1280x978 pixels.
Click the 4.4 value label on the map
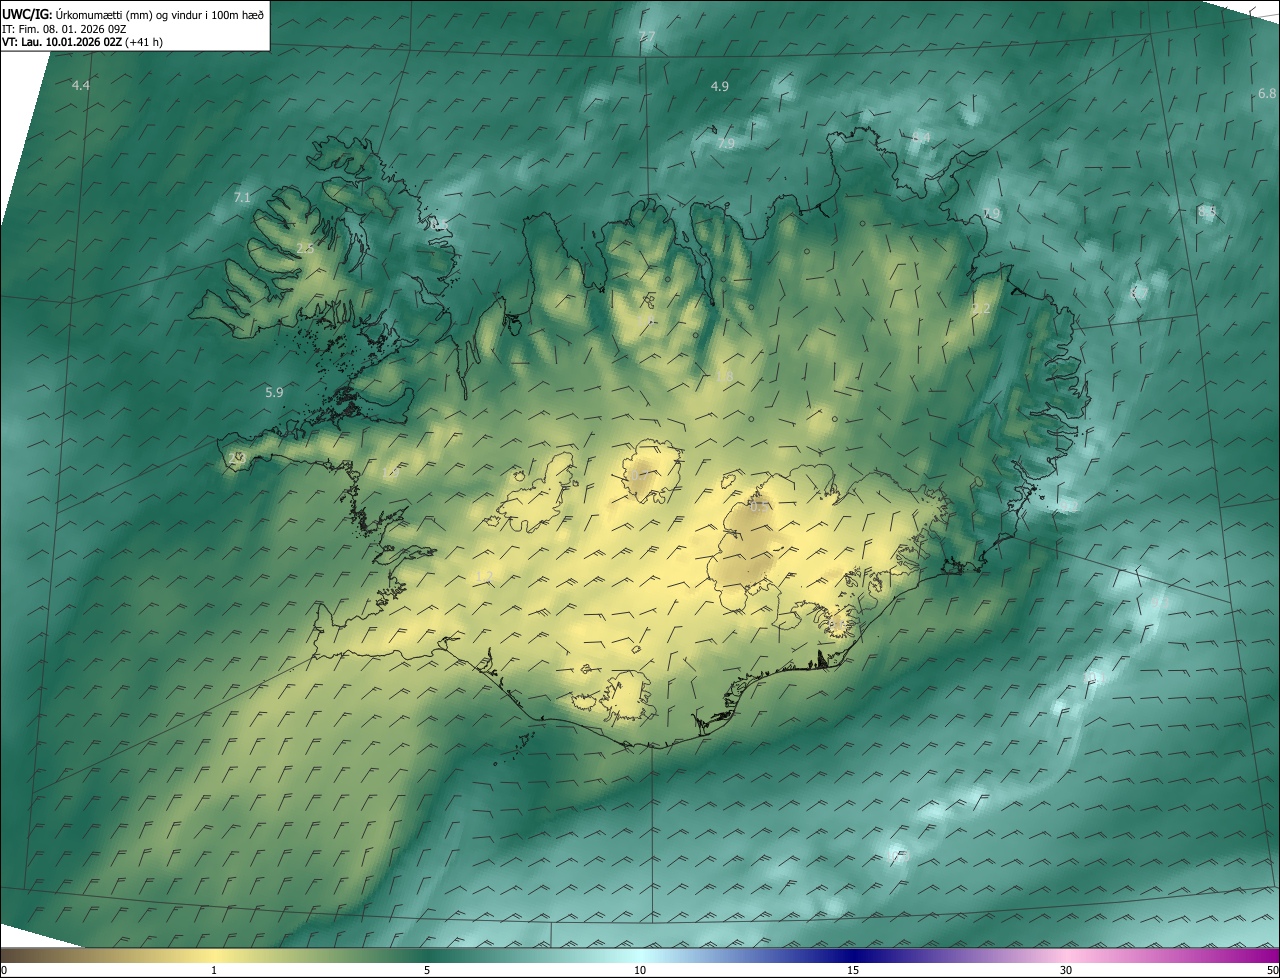(81, 86)
